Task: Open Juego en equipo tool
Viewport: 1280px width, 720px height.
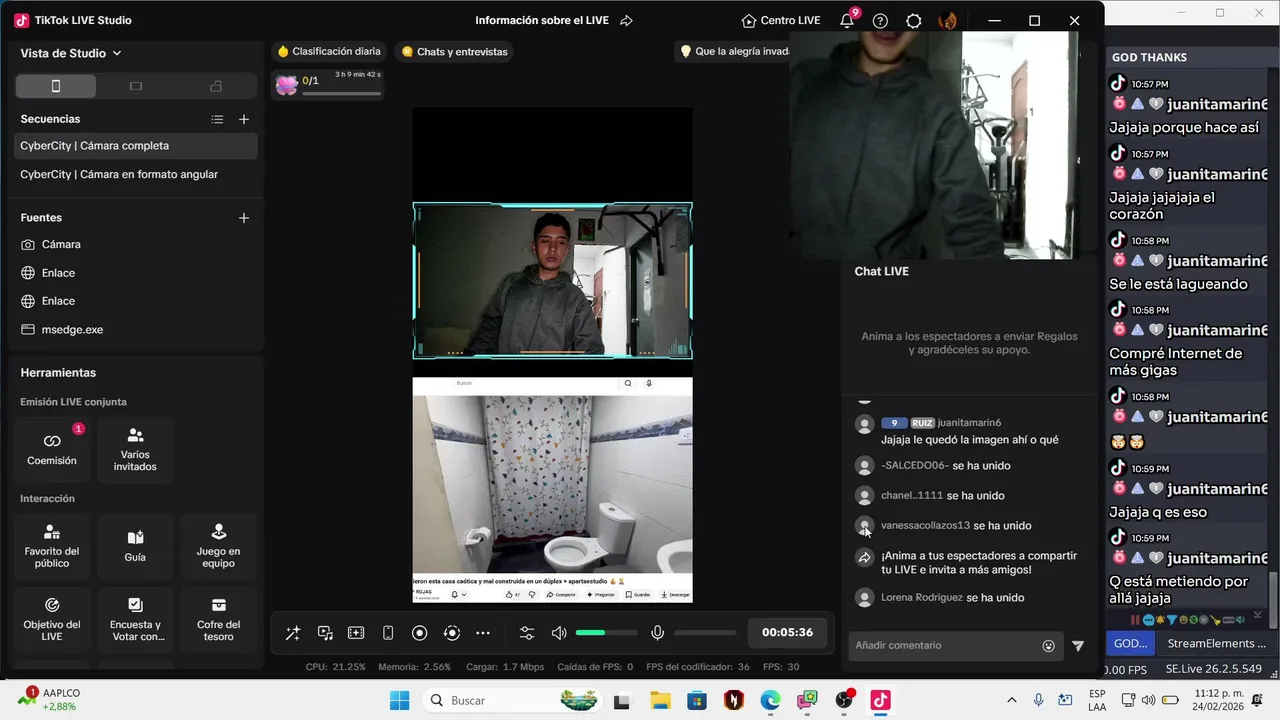Action: point(218,547)
